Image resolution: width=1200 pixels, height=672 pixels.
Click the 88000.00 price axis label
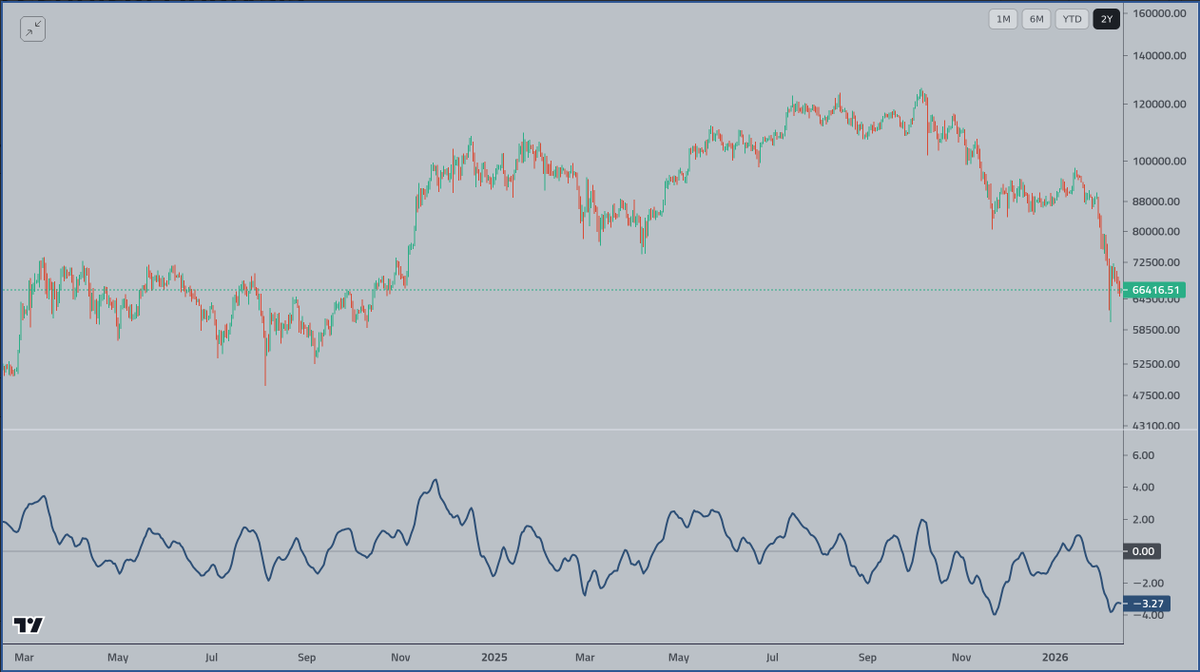(1158, 201)
